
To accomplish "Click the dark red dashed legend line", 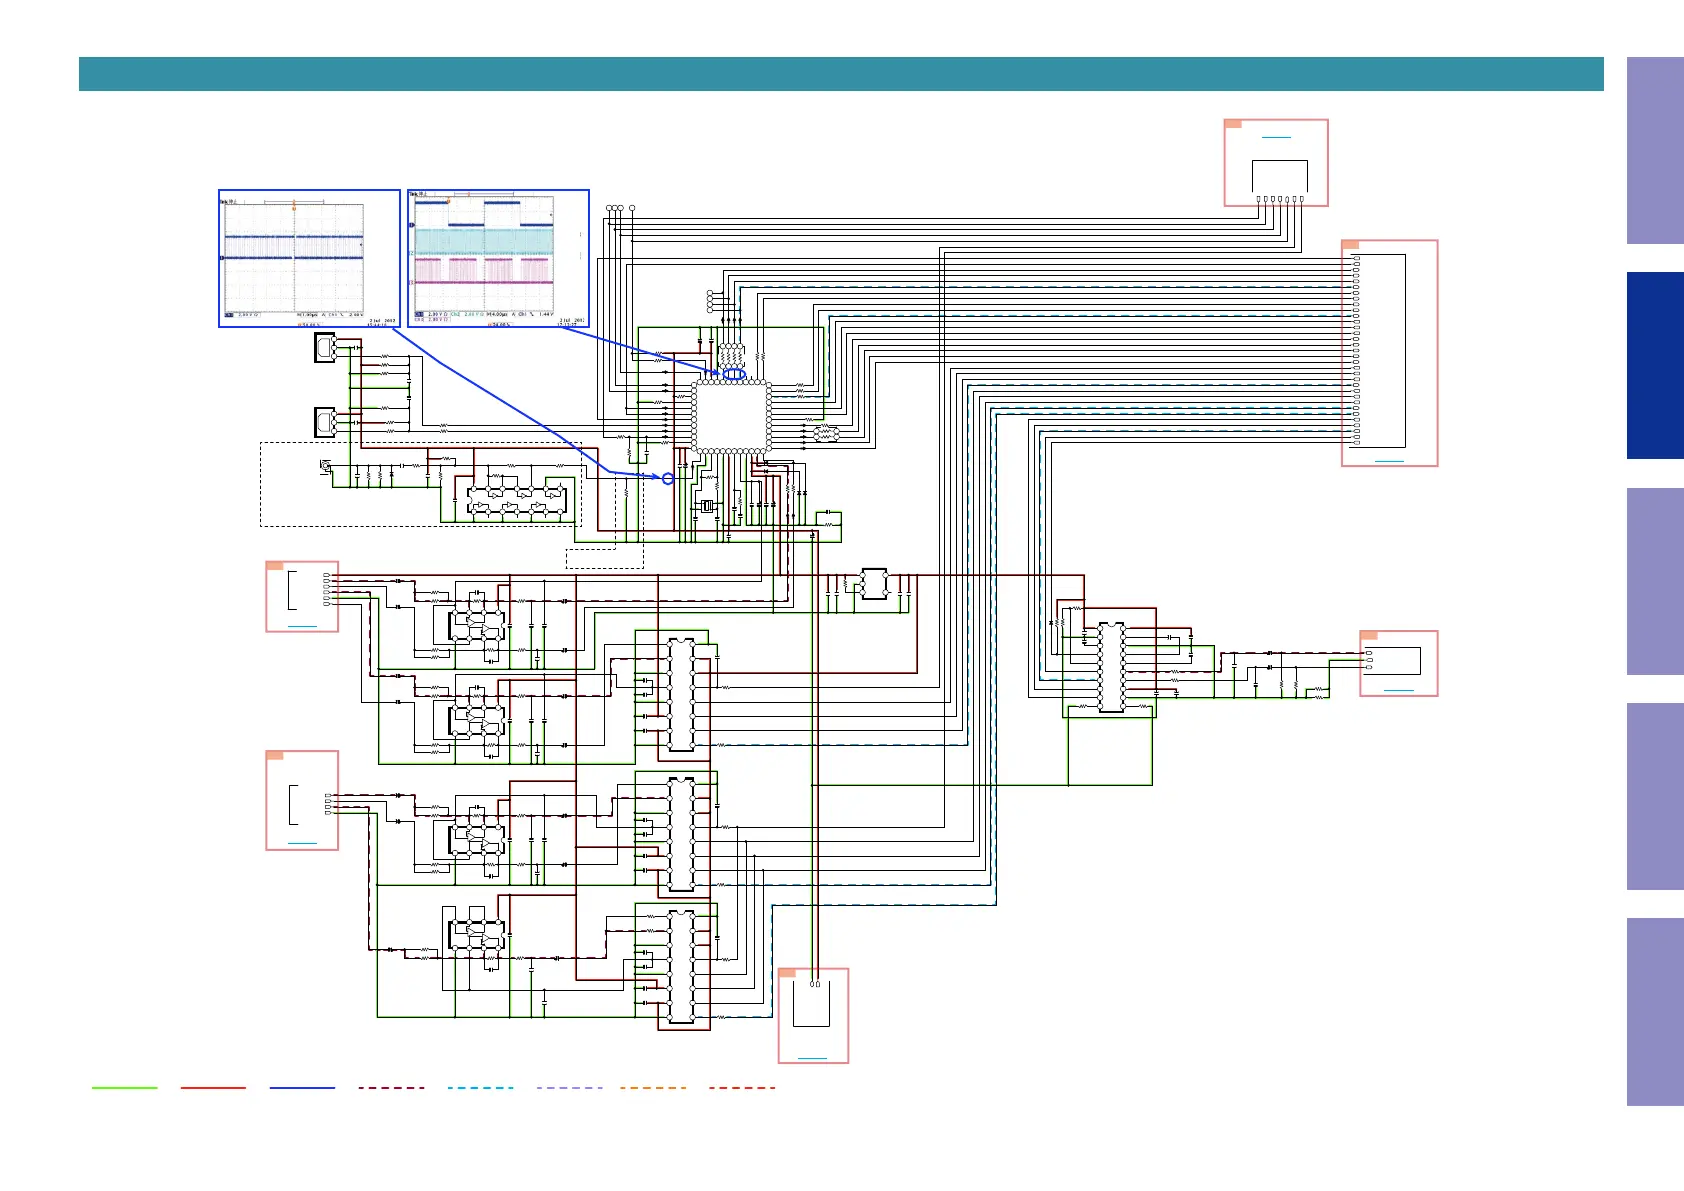I will click(x=391, y=1088).
